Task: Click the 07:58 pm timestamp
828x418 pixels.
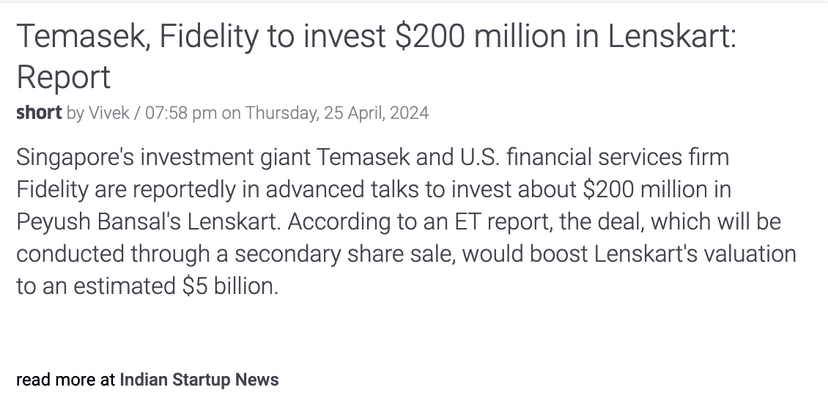Action: (181, 112)
